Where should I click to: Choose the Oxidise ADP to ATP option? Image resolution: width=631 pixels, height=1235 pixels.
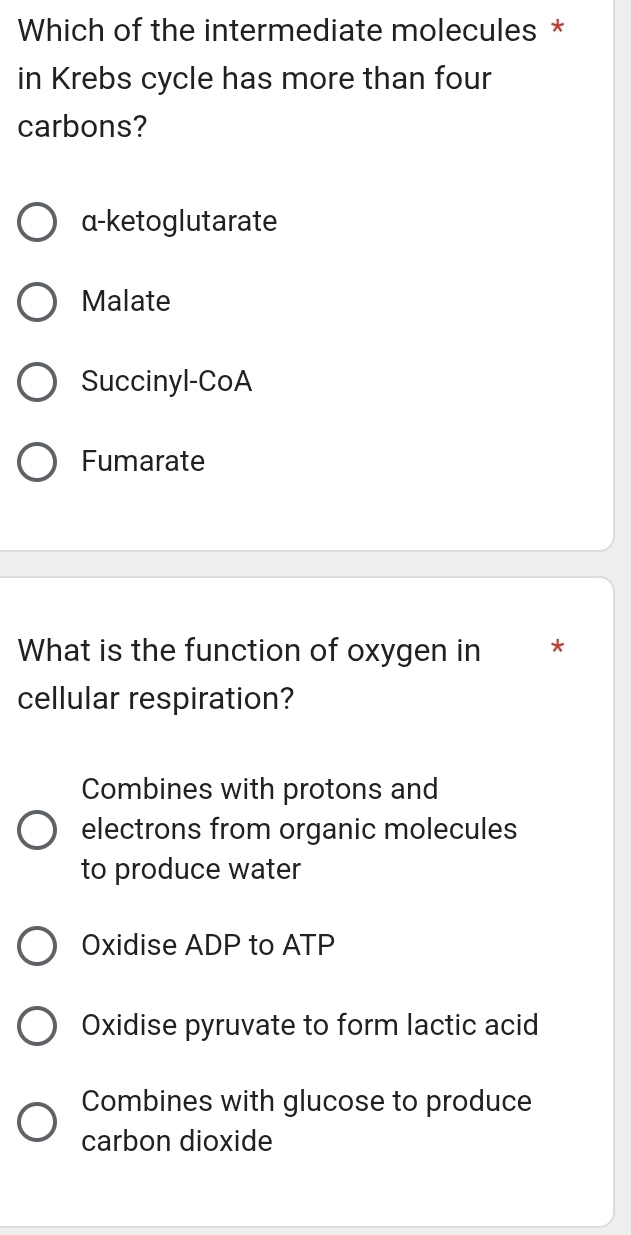(37, 946)
